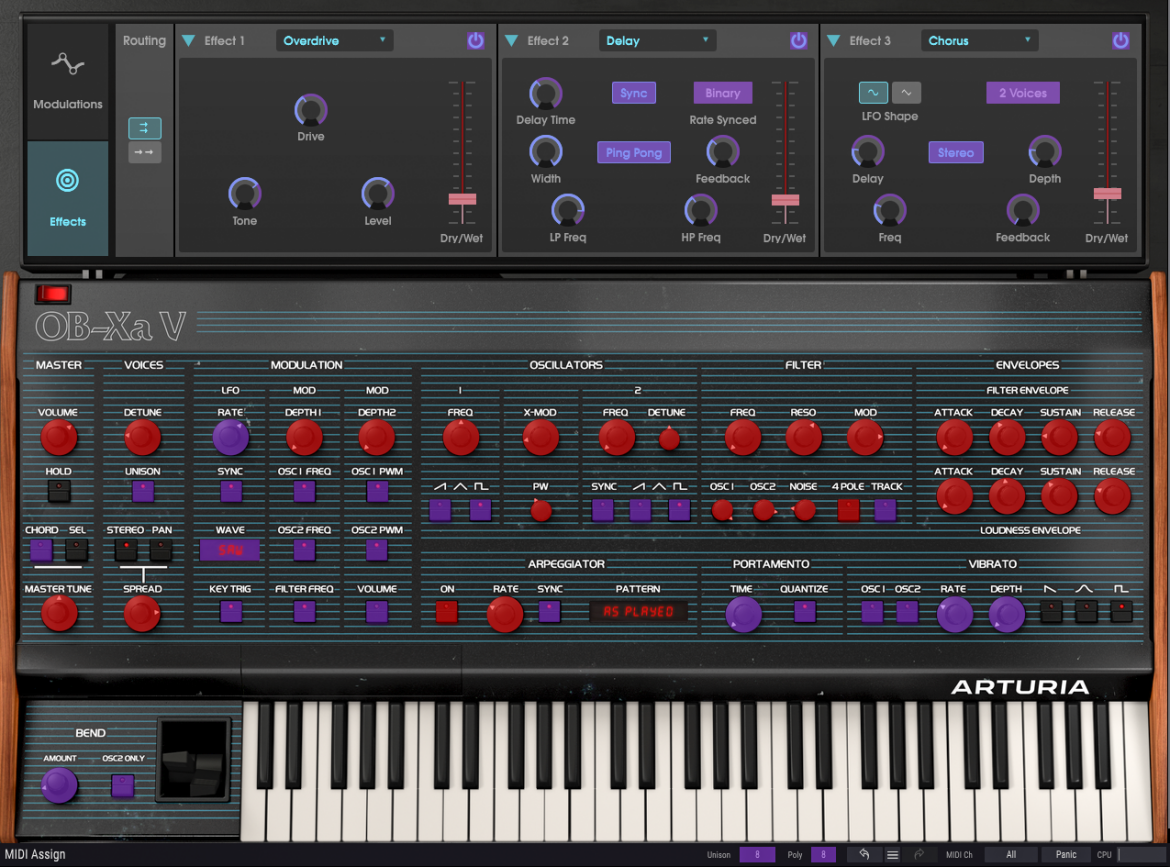
Task: Click the Voices PAN button
Action: [160, 551]
